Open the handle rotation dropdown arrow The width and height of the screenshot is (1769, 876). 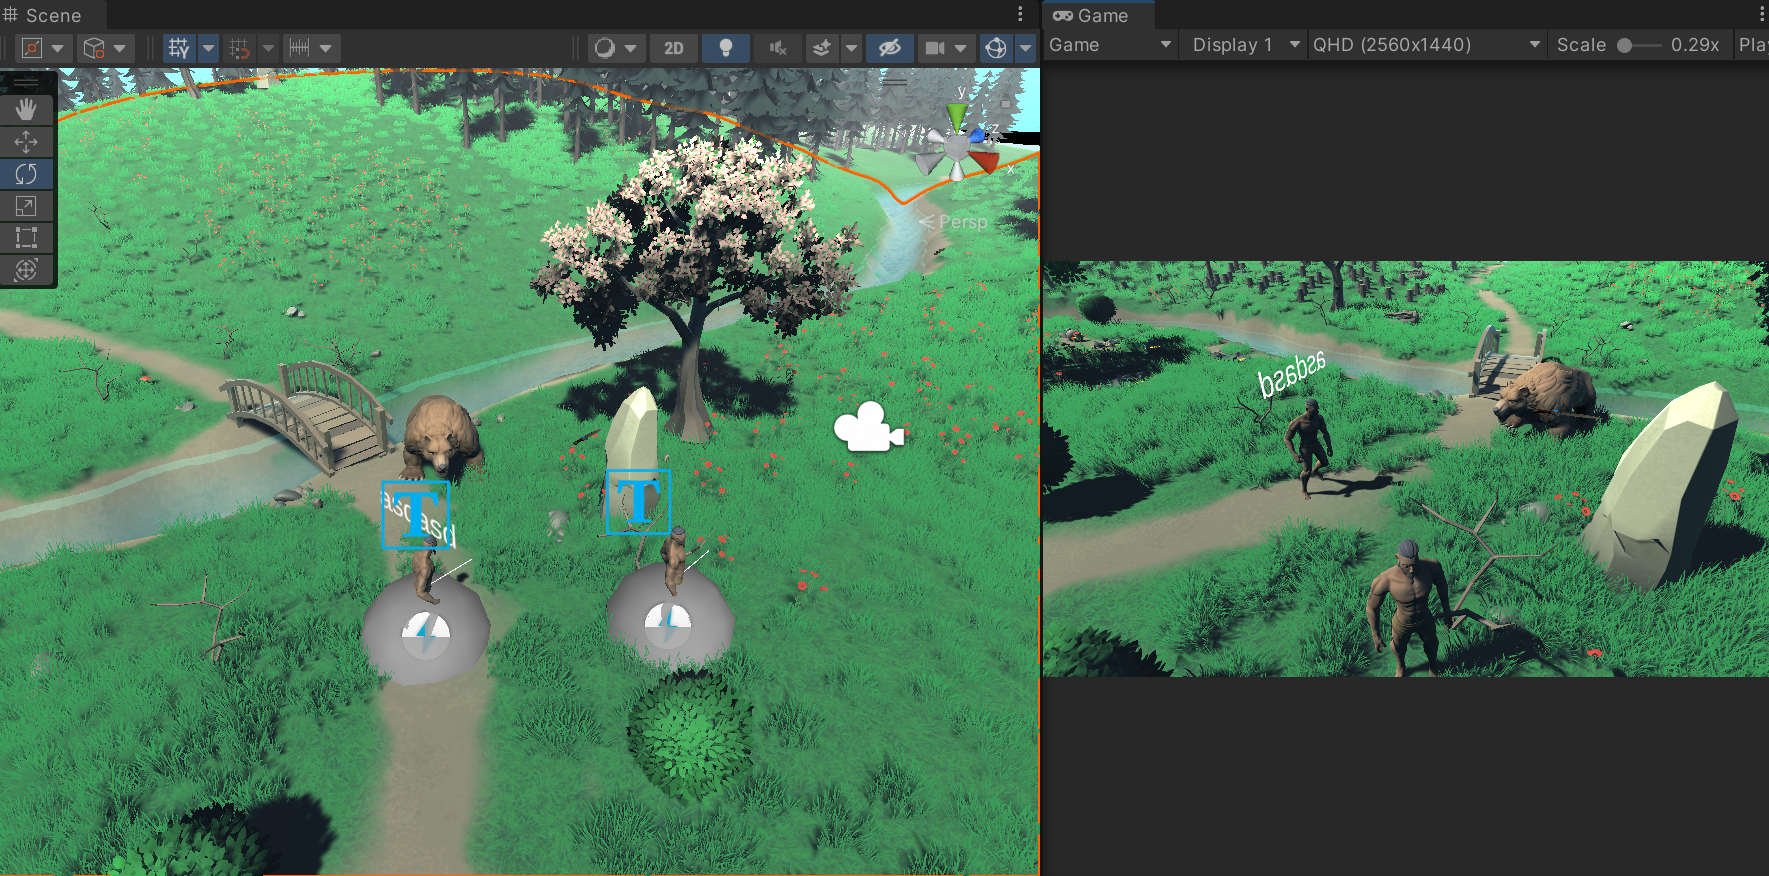click(120, 48)
